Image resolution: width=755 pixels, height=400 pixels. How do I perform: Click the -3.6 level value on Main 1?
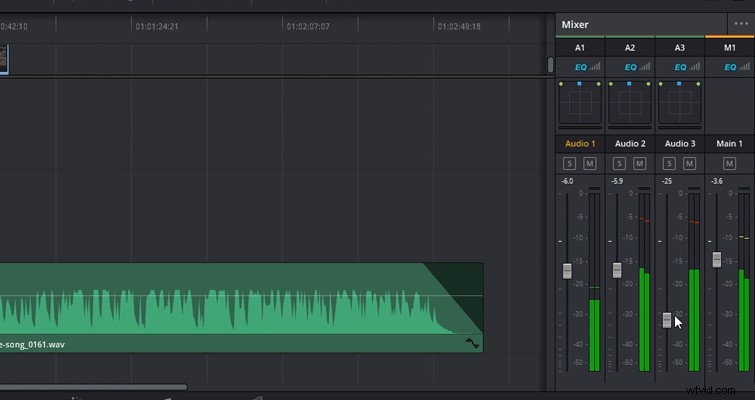pyautogui.click(x=716, y=181)
